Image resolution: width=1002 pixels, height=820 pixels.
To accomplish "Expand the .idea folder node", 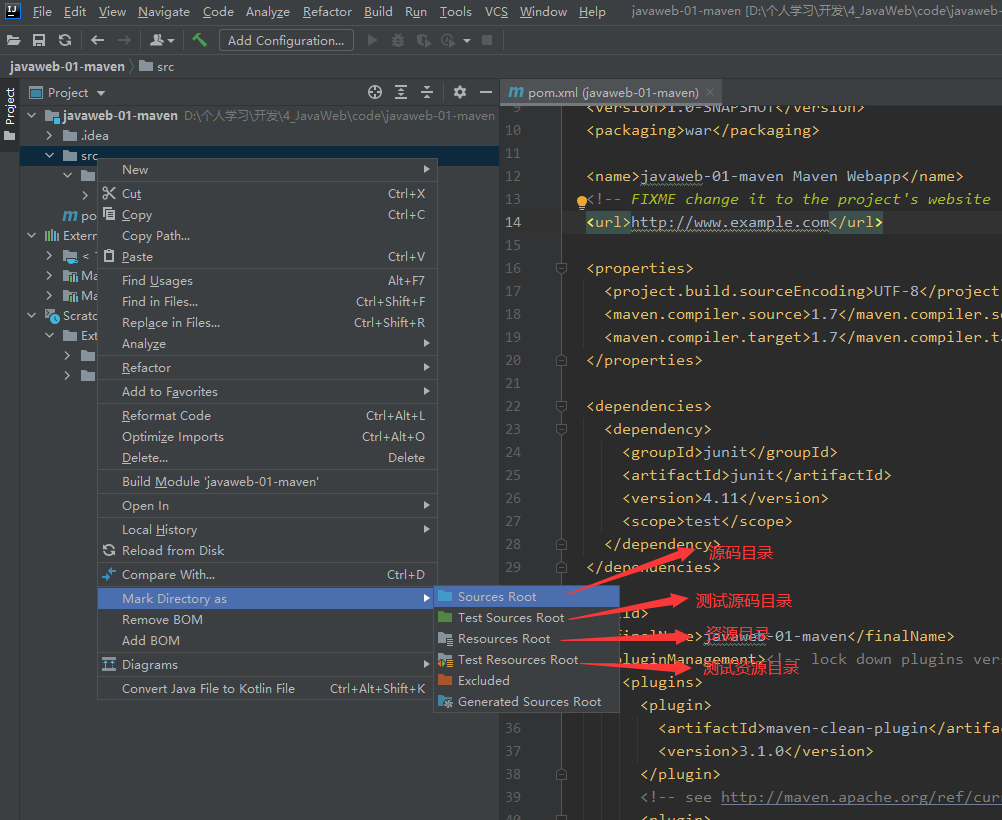I will (49, 135).
